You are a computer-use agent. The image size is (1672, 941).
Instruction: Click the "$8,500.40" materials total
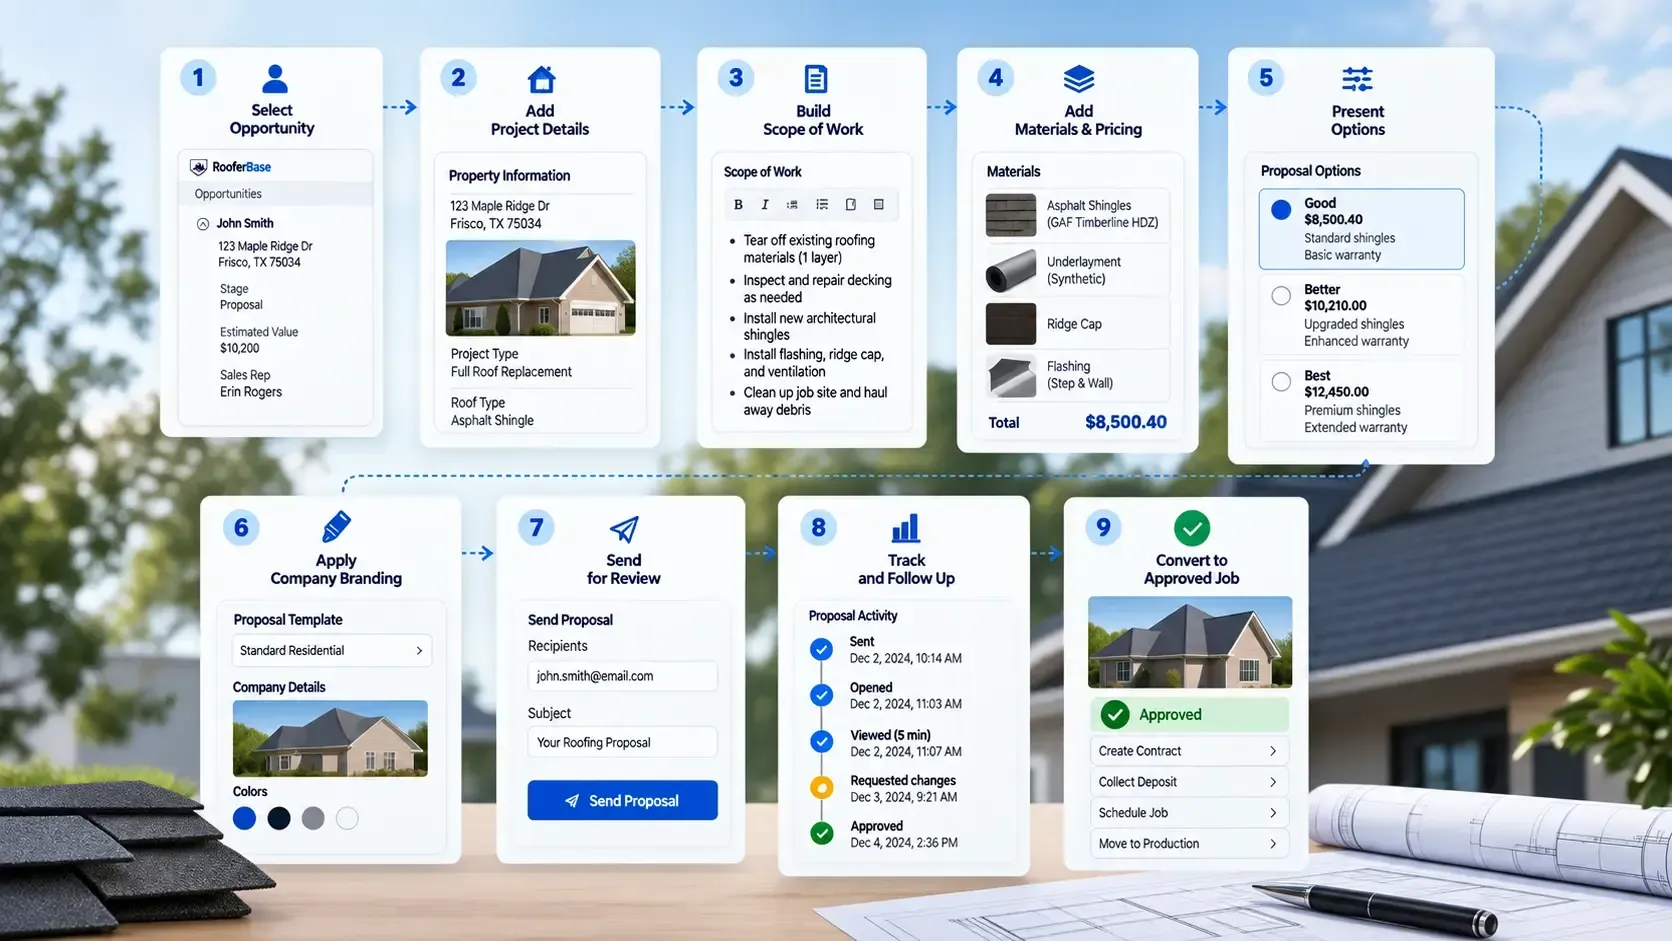click(x=1126, y=422)
